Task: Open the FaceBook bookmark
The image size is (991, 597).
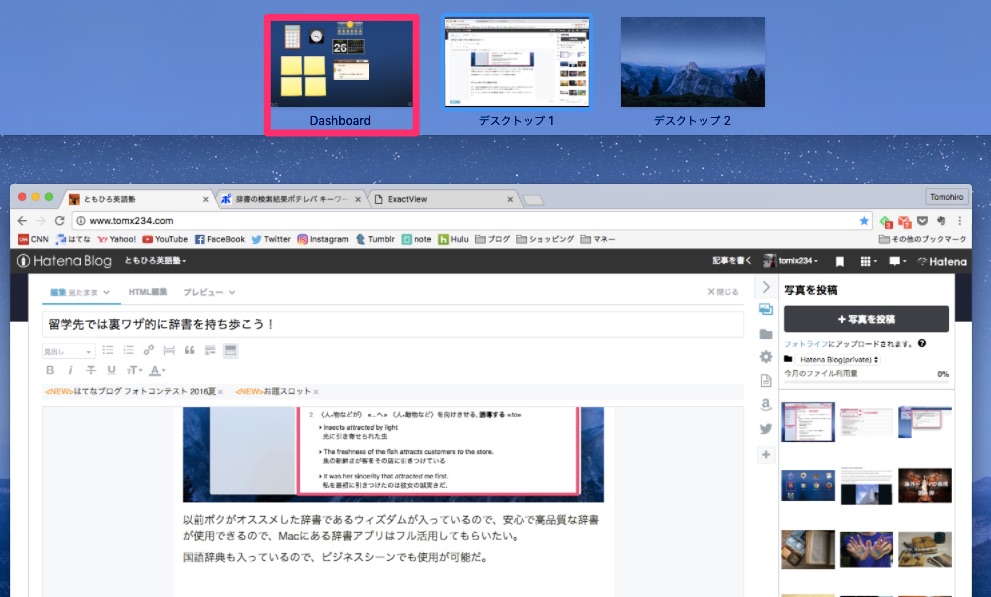Action: (x=220, y=239)
